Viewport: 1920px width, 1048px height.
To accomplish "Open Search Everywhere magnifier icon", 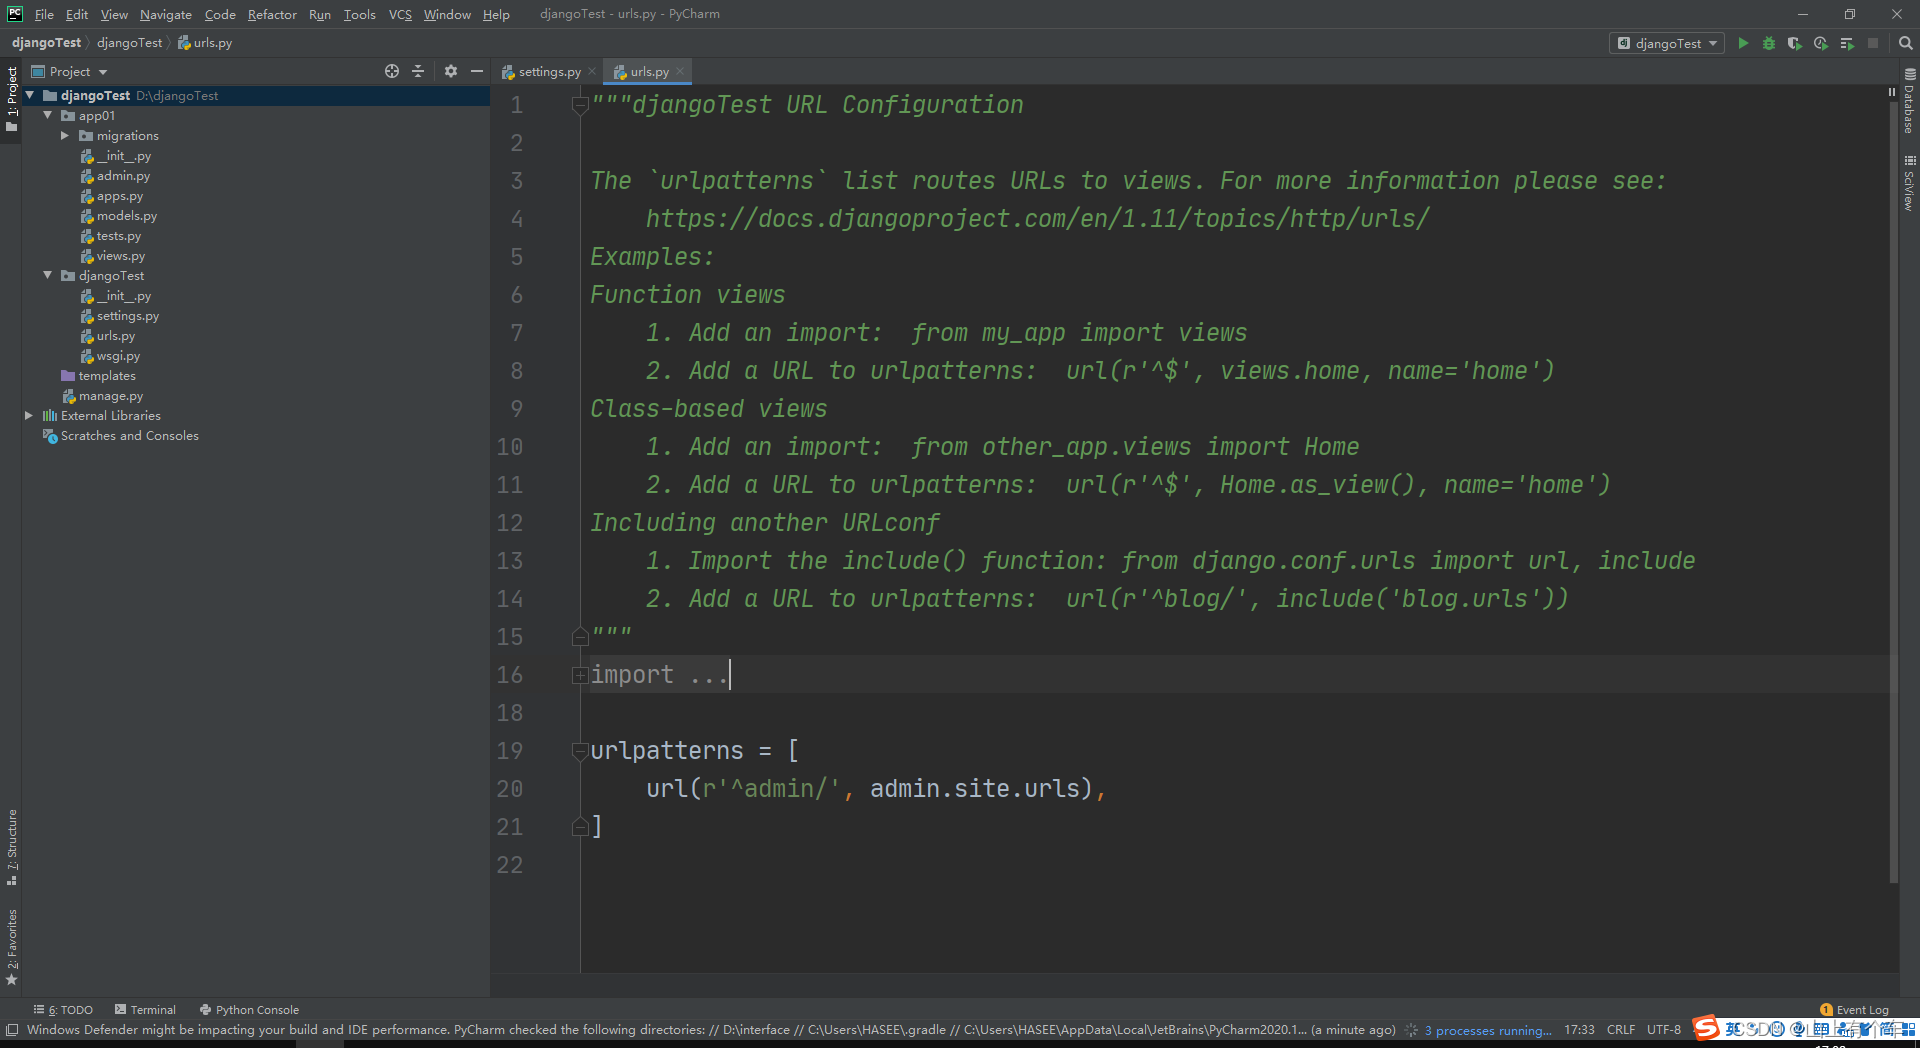I will coord(1905,43).
